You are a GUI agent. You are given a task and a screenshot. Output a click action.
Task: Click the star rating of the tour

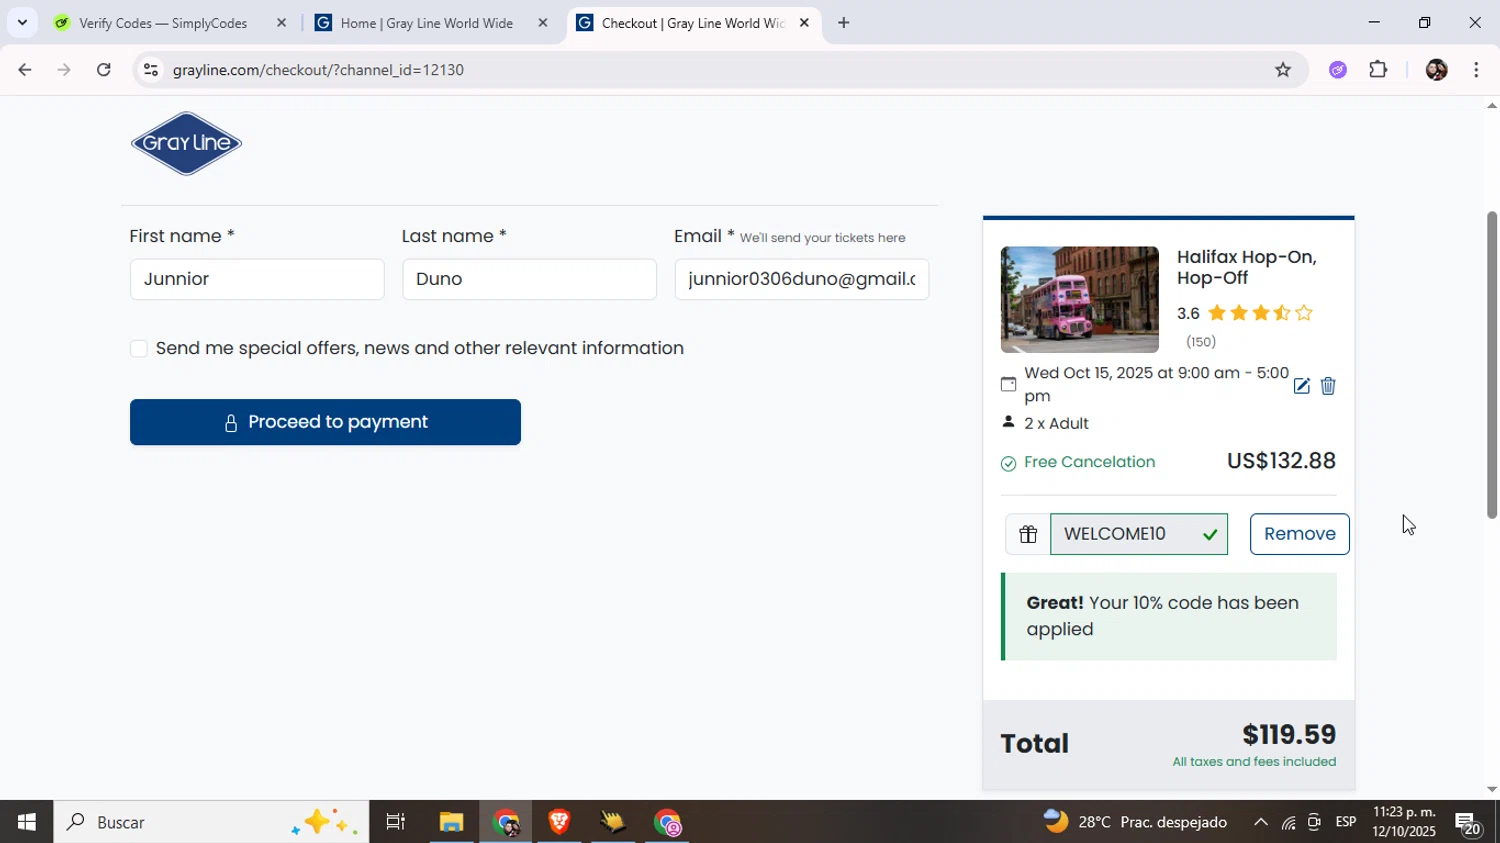pyautogui.click(x=1260, y=313)
